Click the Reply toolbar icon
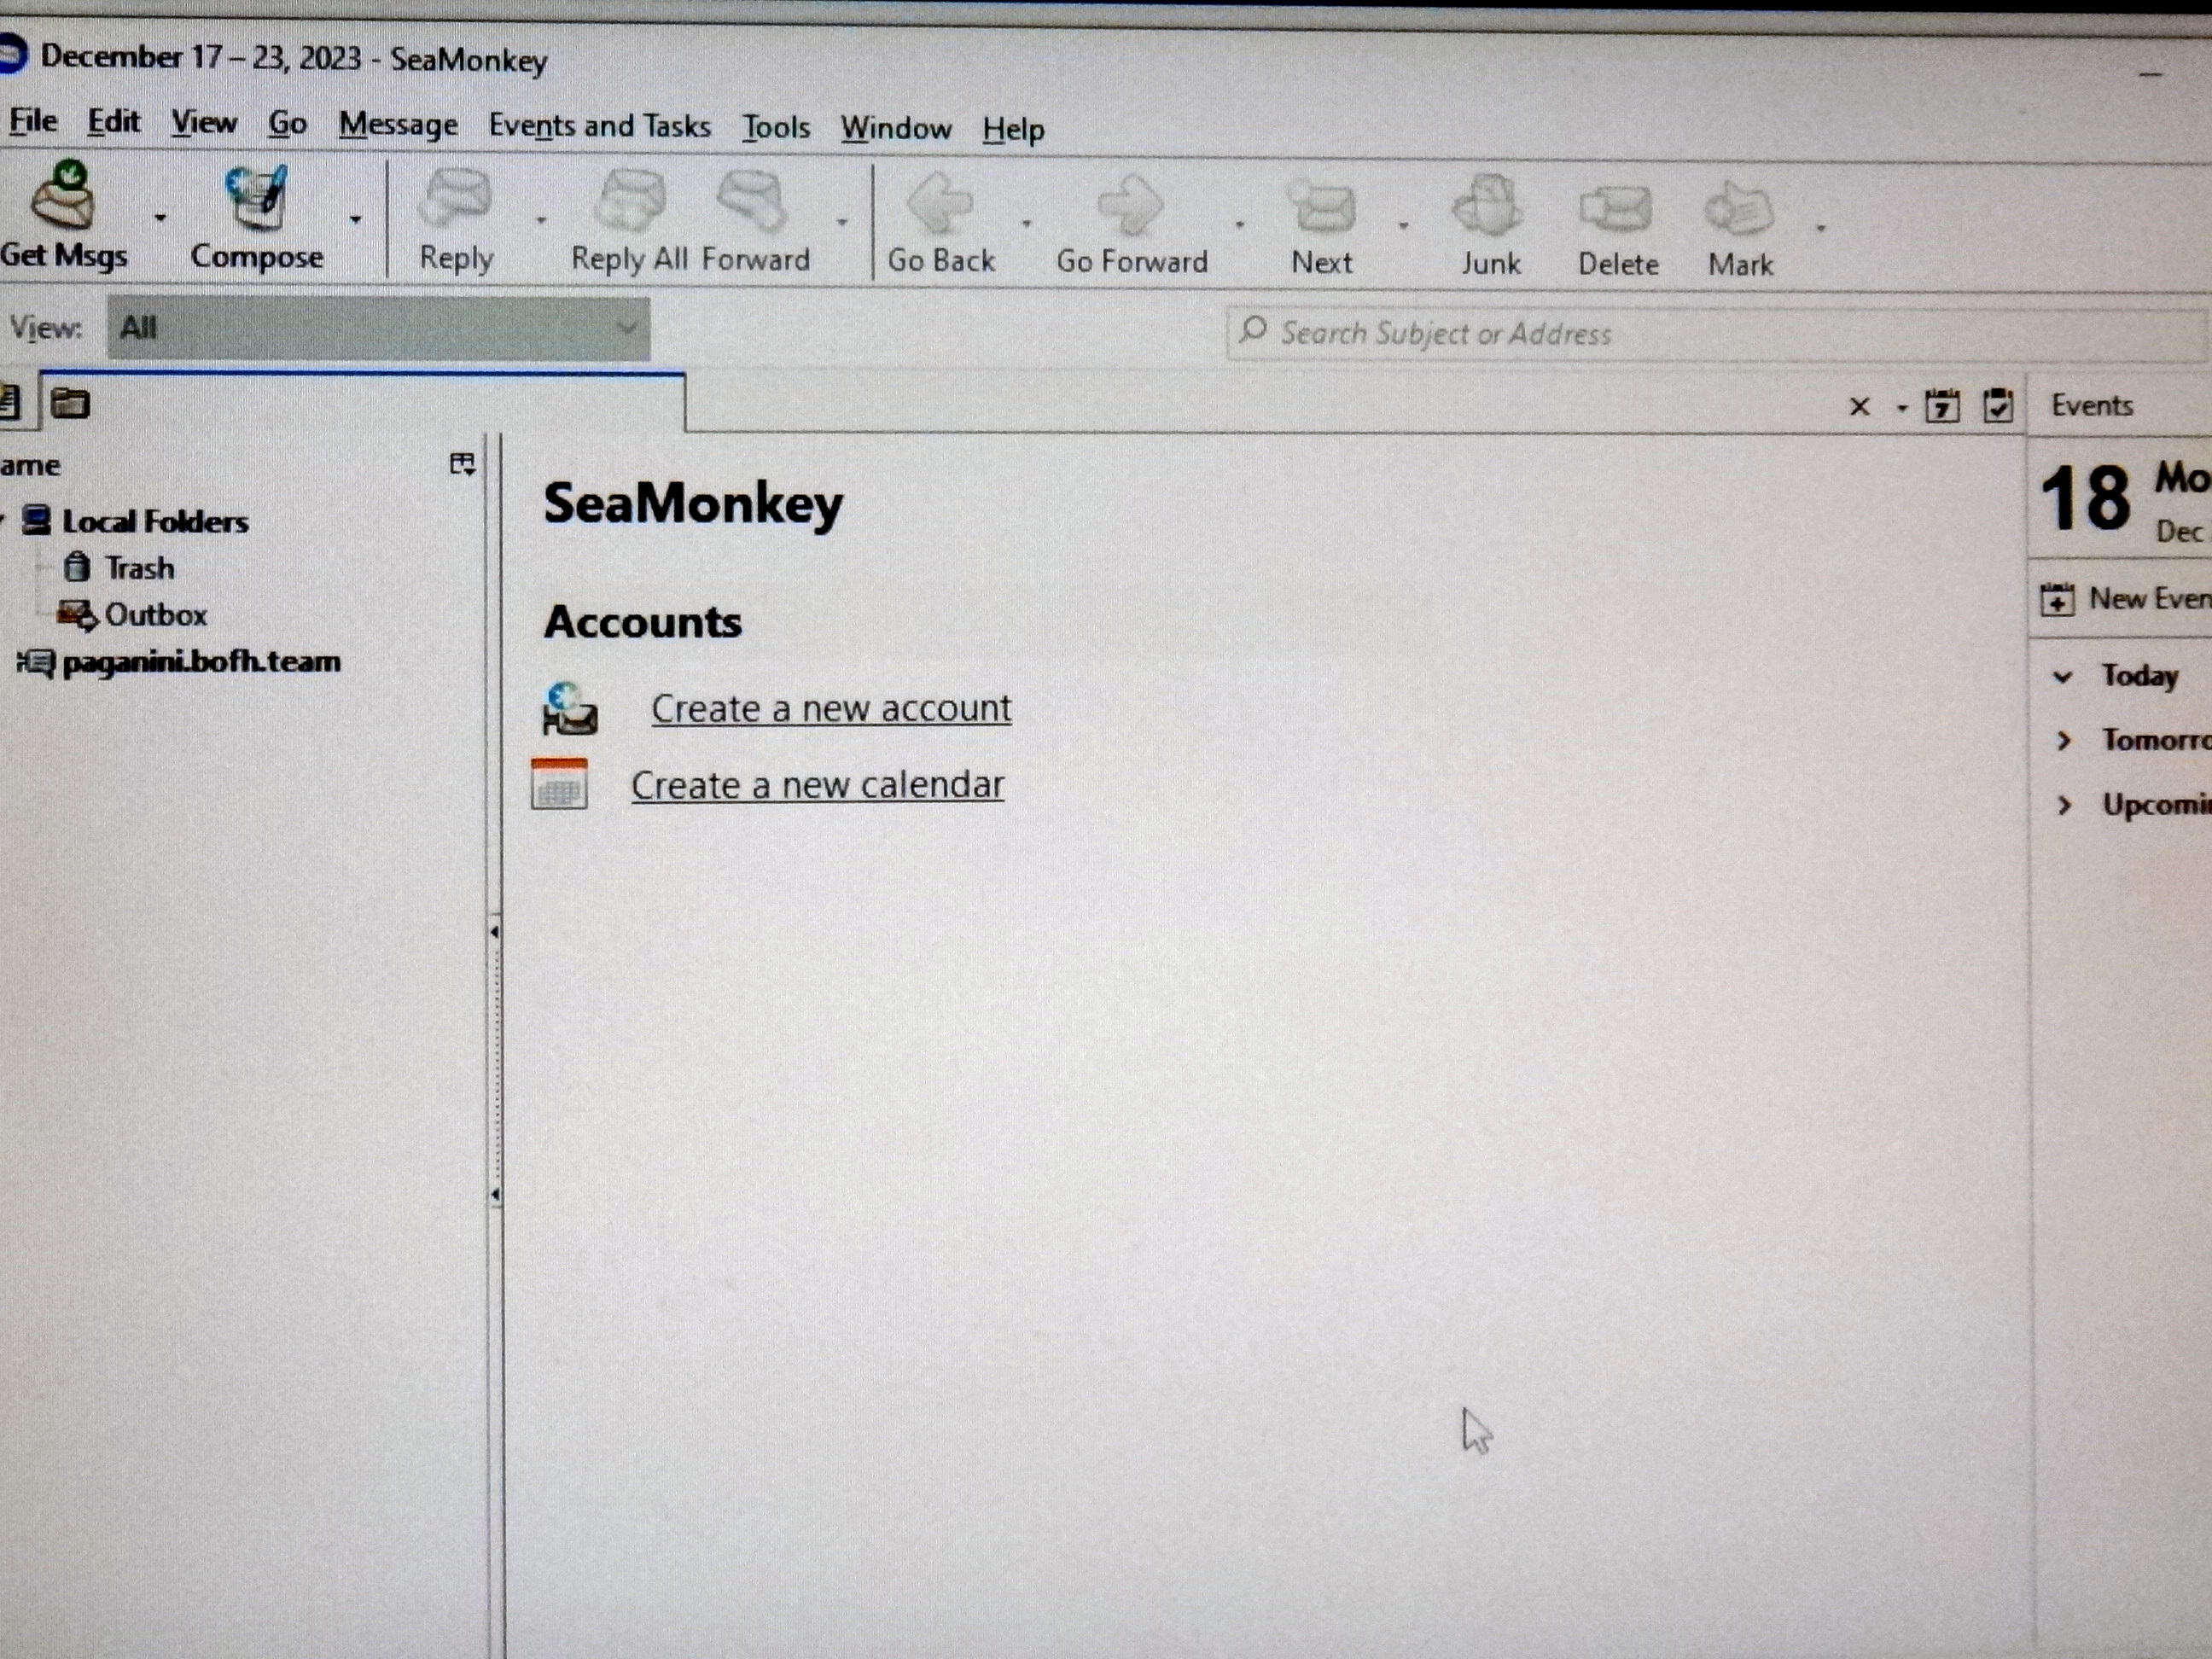This screenshot has width=2212, height=1659. [455, 198]
